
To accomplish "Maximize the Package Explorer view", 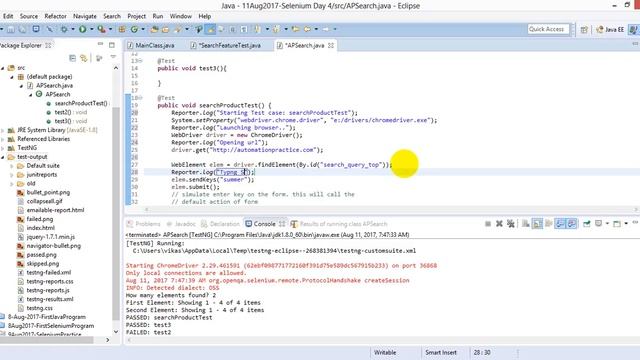I will click(x=112, y=44).
